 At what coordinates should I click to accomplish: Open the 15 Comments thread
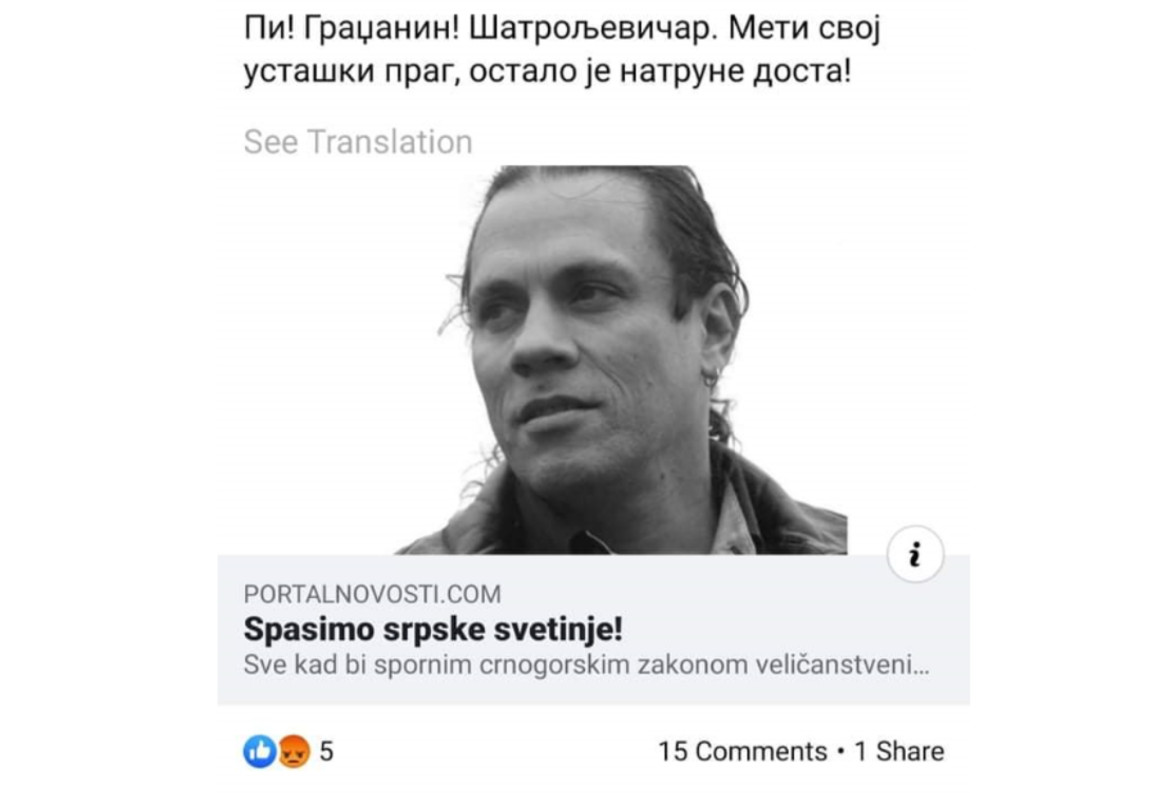pos(742,751)
